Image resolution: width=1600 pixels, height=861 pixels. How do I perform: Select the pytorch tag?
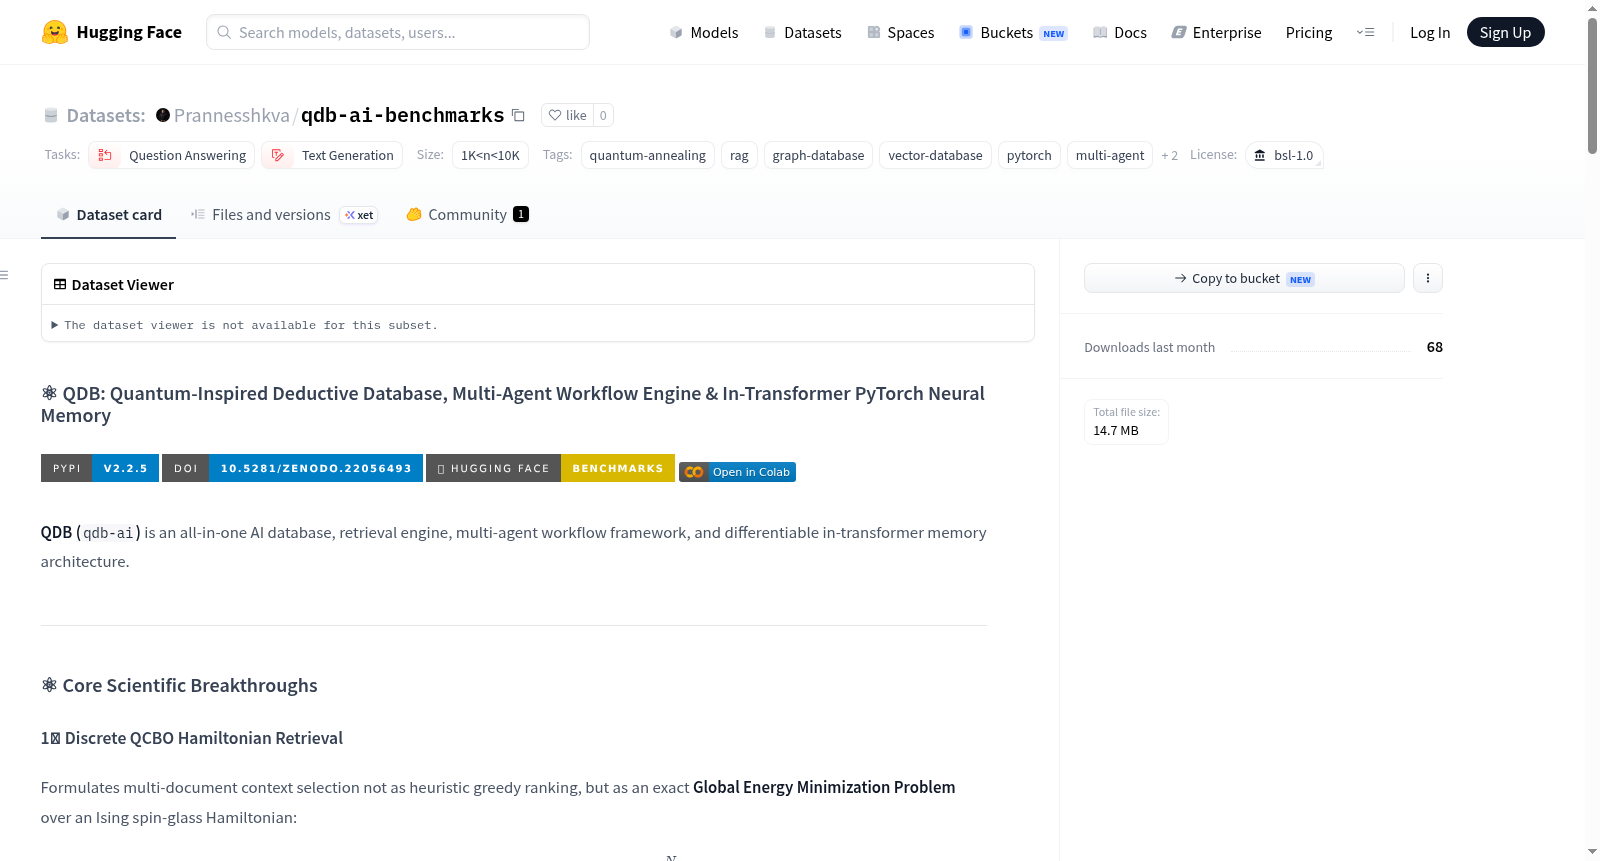point(1029,155)
